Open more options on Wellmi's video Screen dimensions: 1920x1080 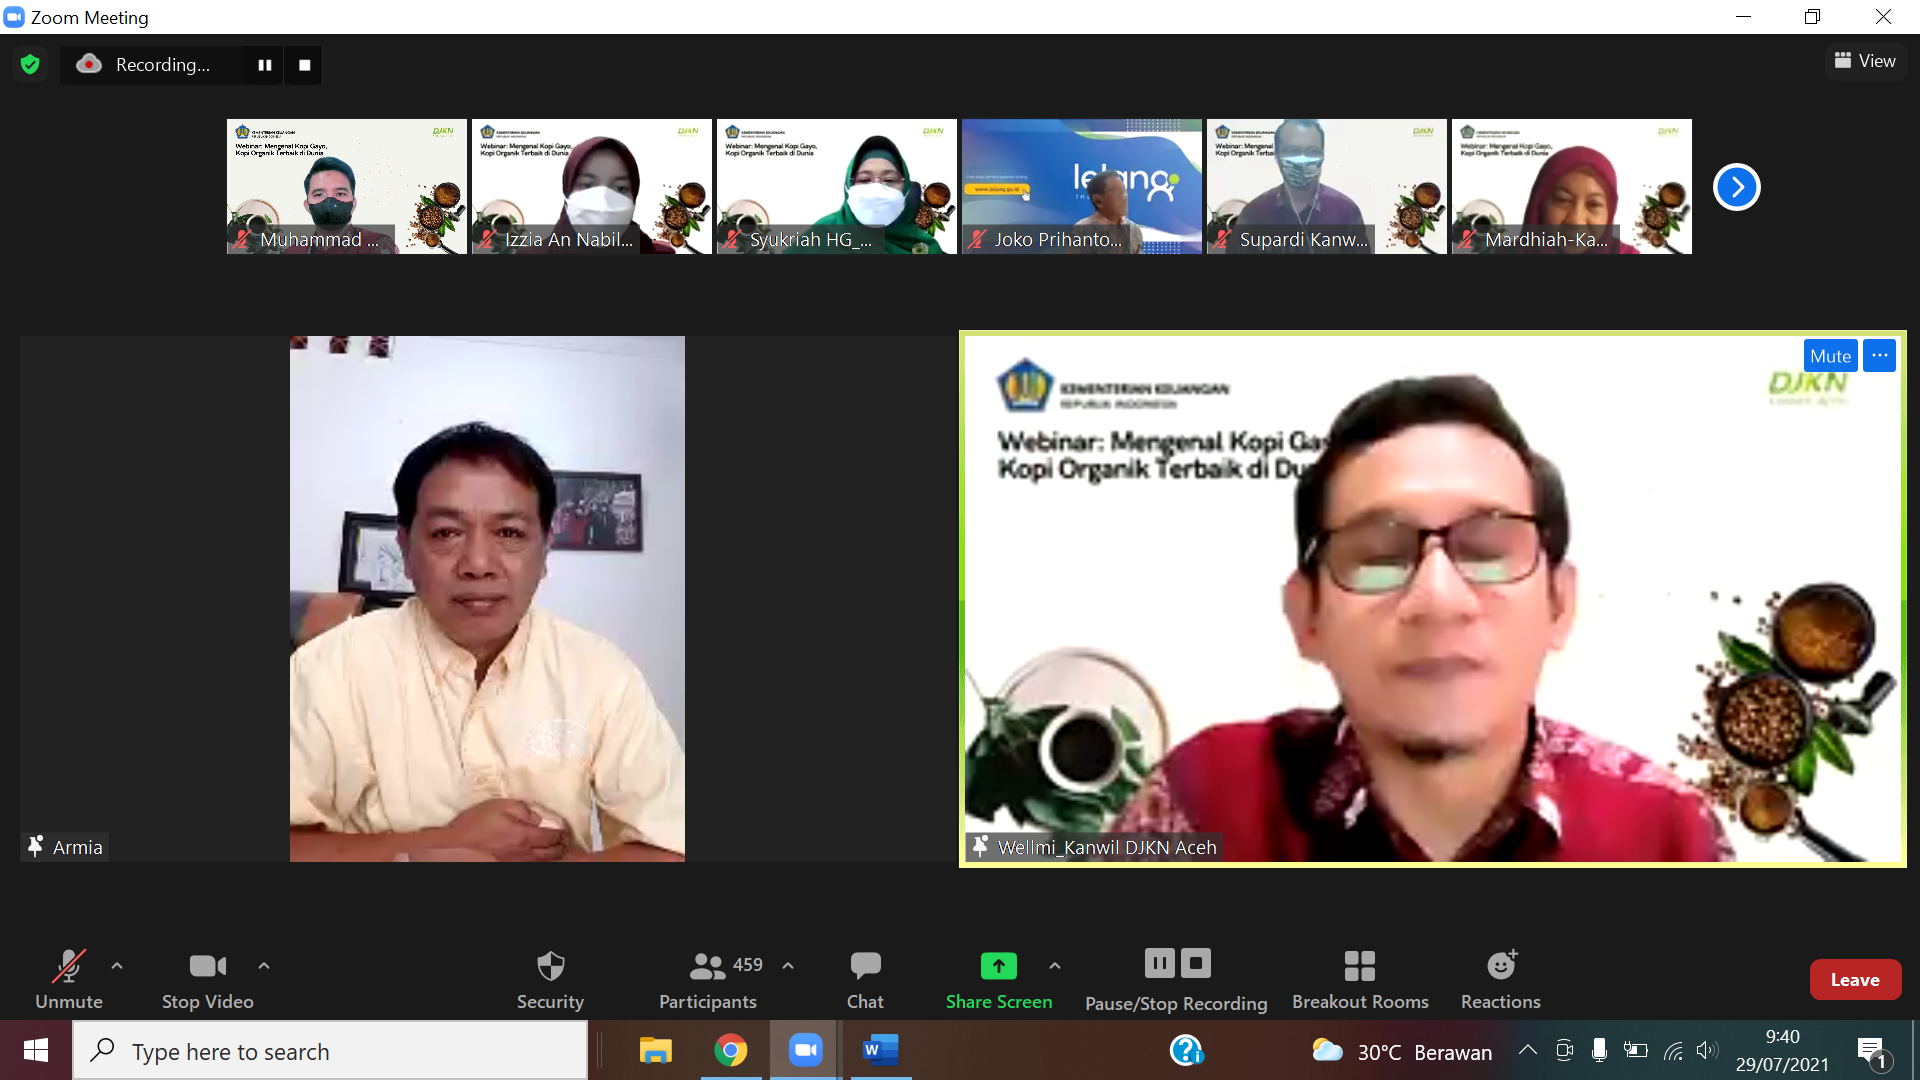(x=1879, y=356)
